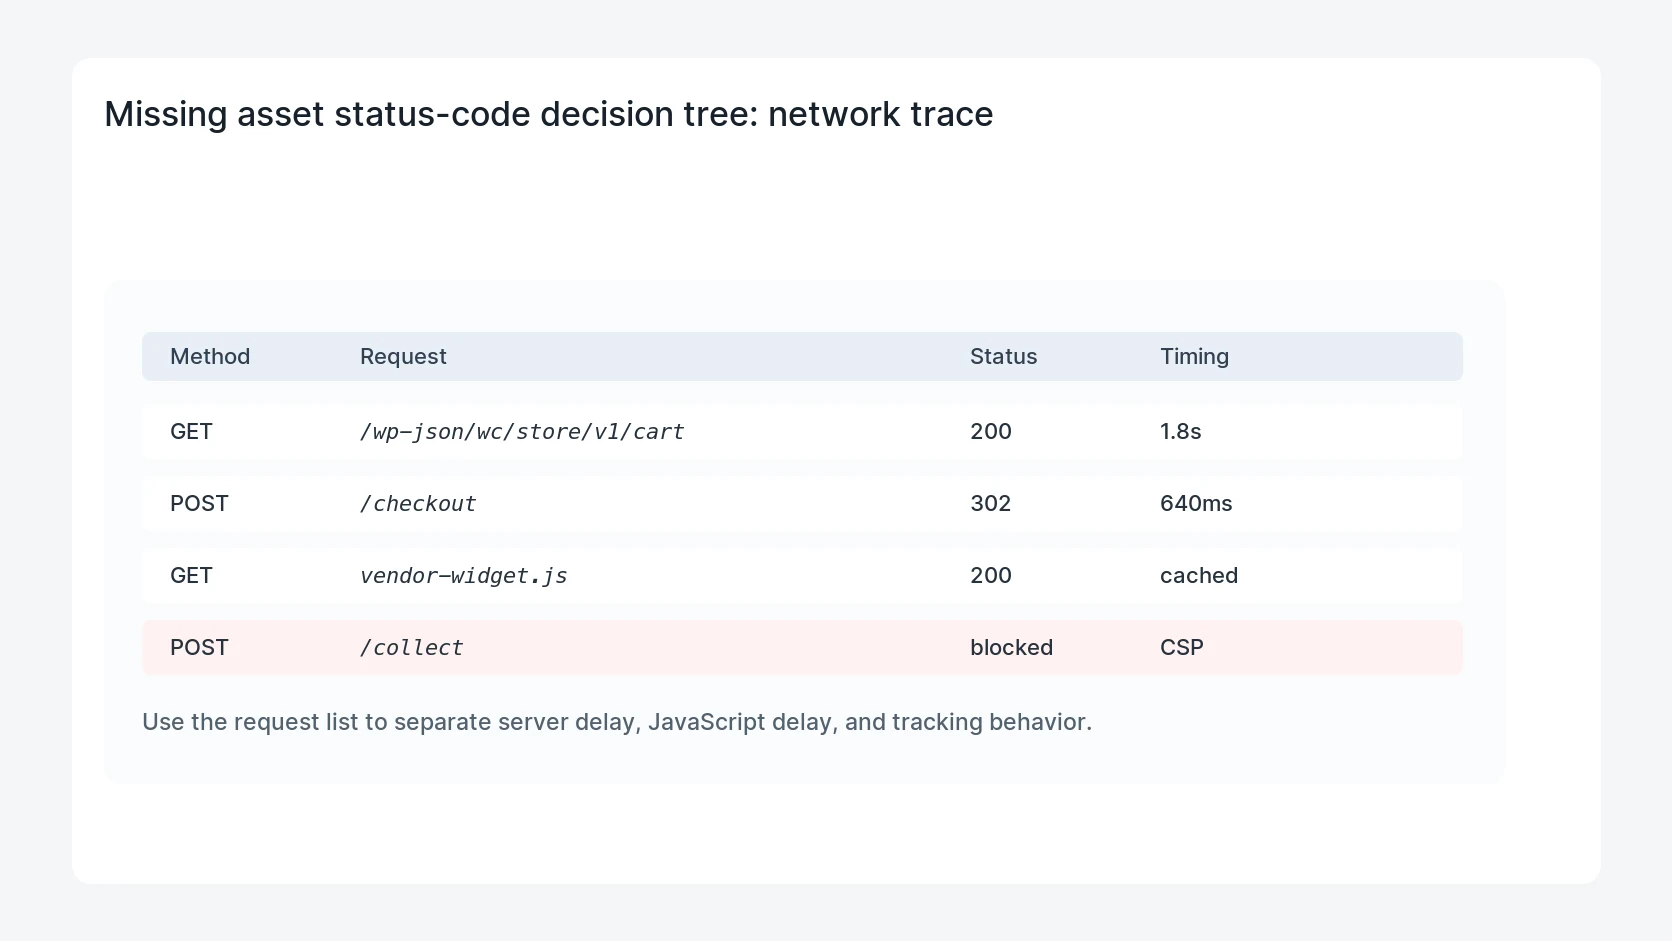Click POST in the /collect row
Image resolution: width=1672 pixels, height=941 pixels.
199,648
